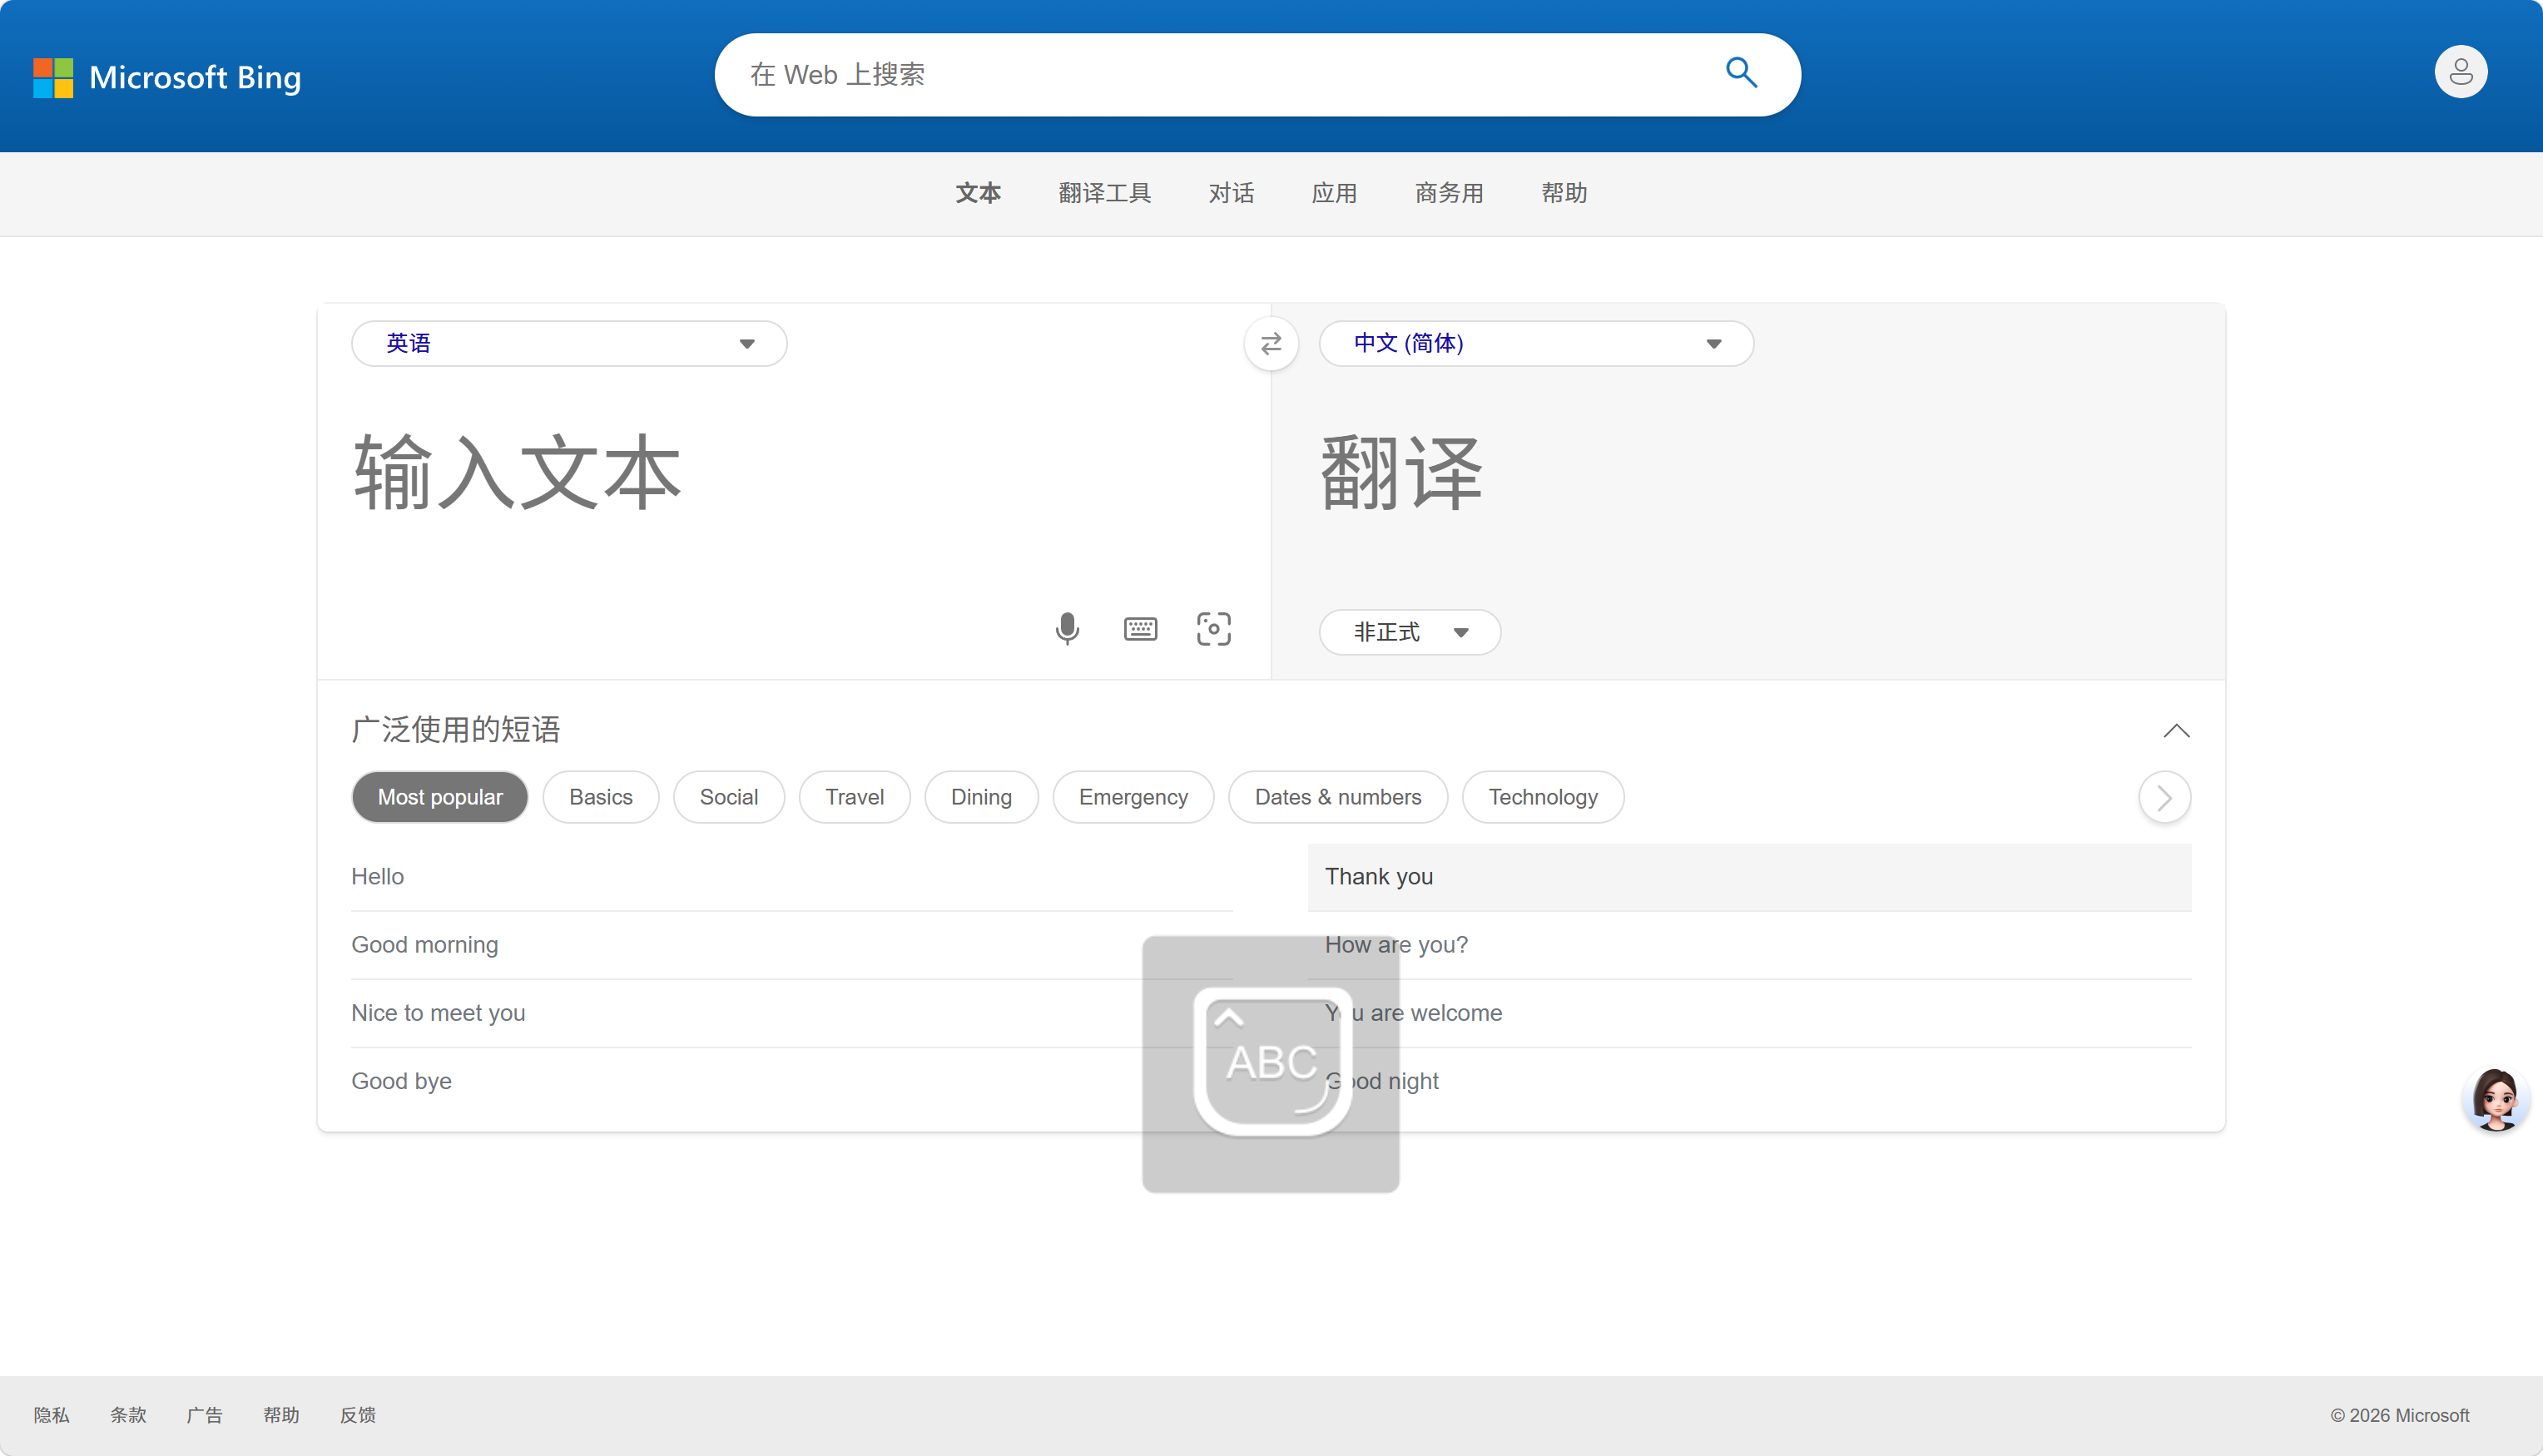Collapse the widely used phrases section

[x=2176, y=731]
